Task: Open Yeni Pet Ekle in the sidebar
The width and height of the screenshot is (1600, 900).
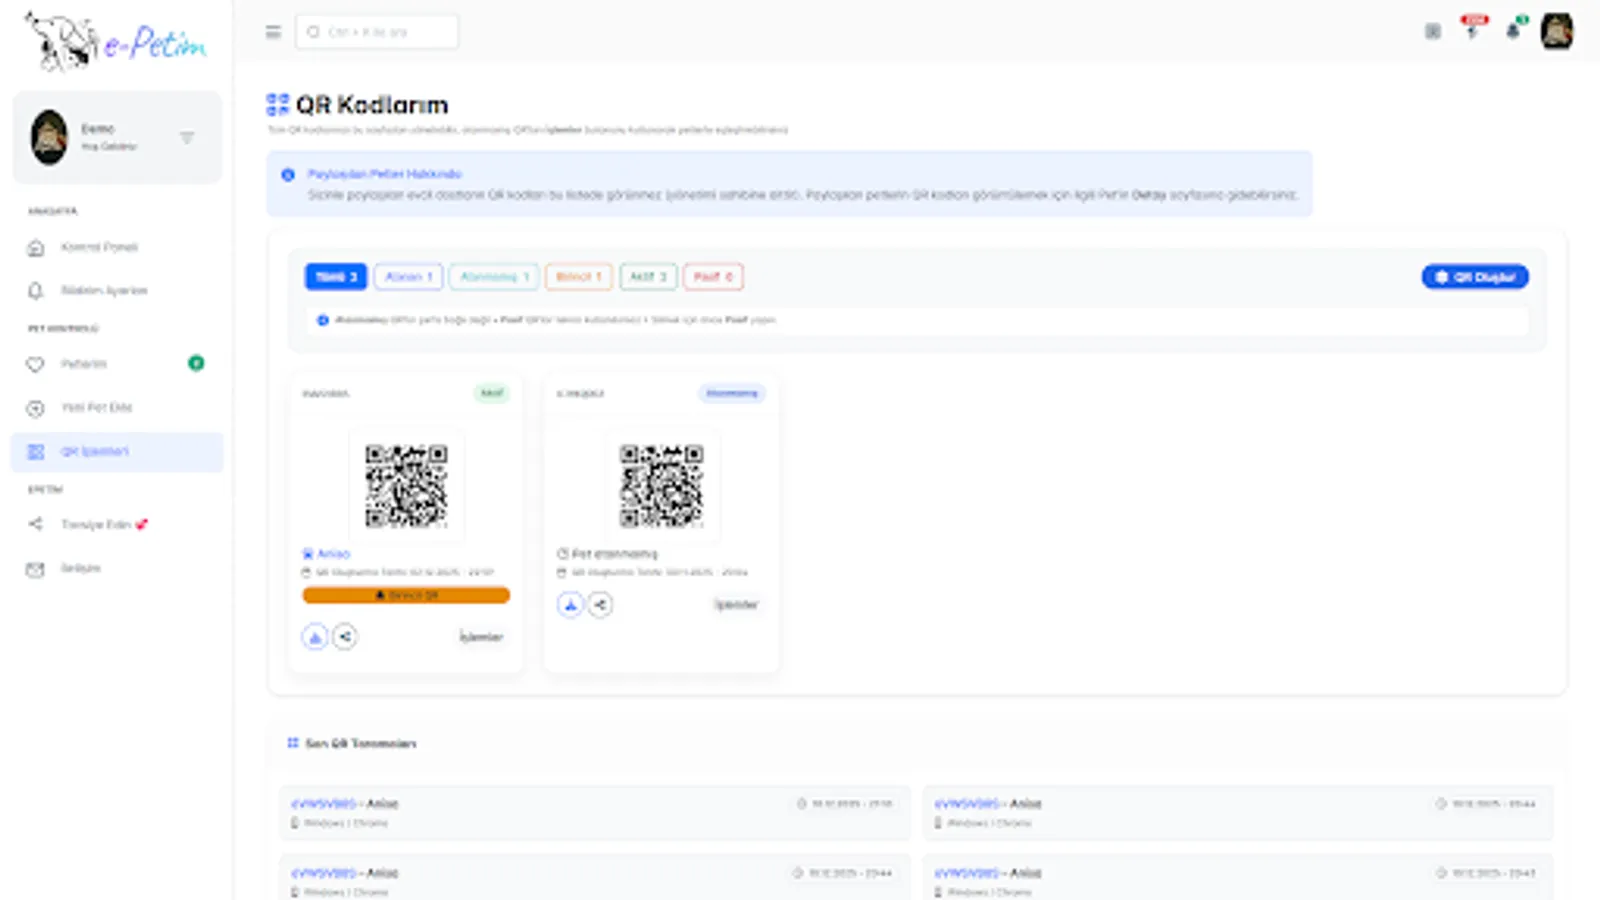Action: (116, 408)
